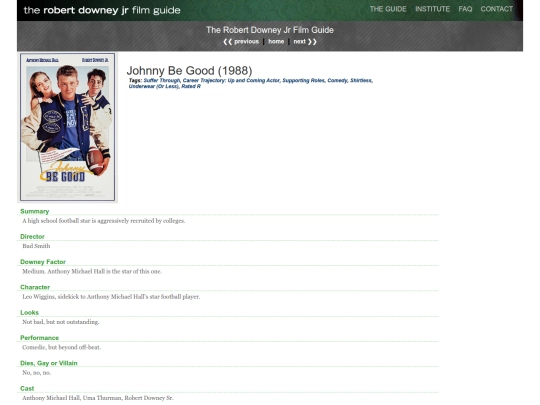The image size is (540, 405).
Task: Click the text 'Medium. Anthony Michael Hall is the star'
Action: 92,271
